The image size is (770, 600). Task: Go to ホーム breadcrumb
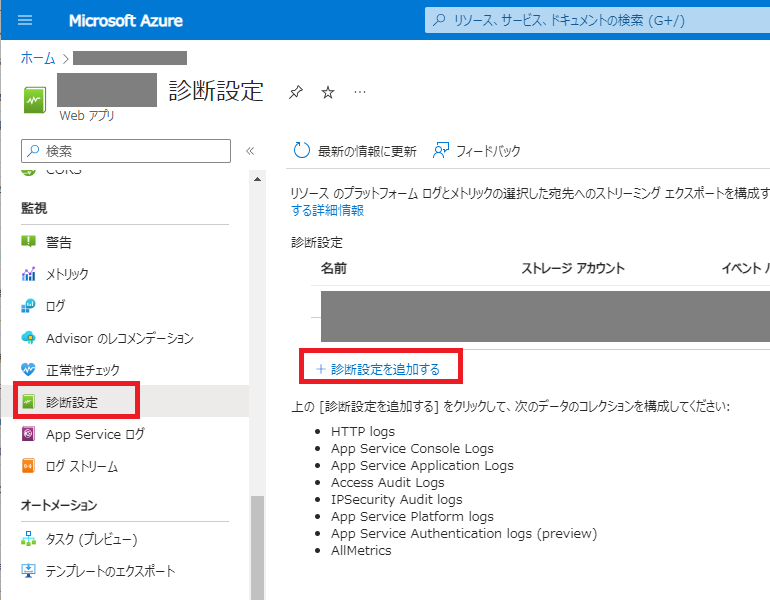tap(38, 58)
